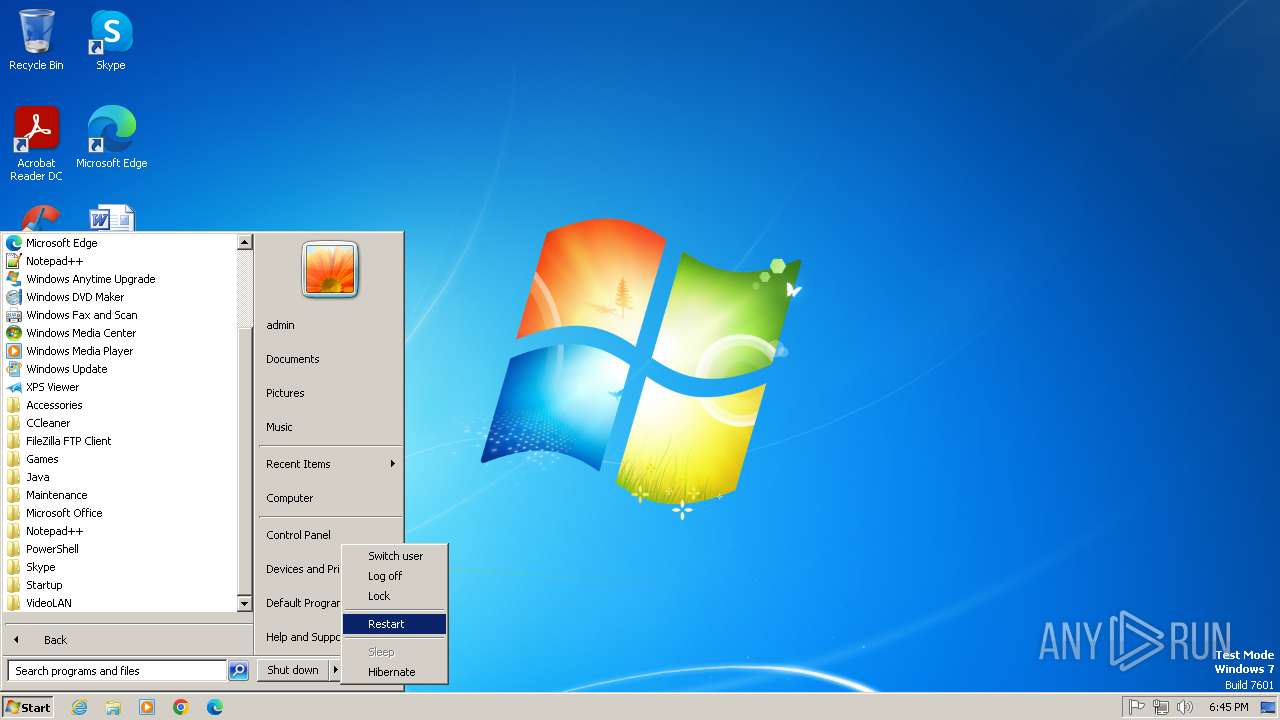Viewport: 1280px width, 720px height.
Task: Click the Microsoft Edge icon in programs list
Action: point(14,243)
